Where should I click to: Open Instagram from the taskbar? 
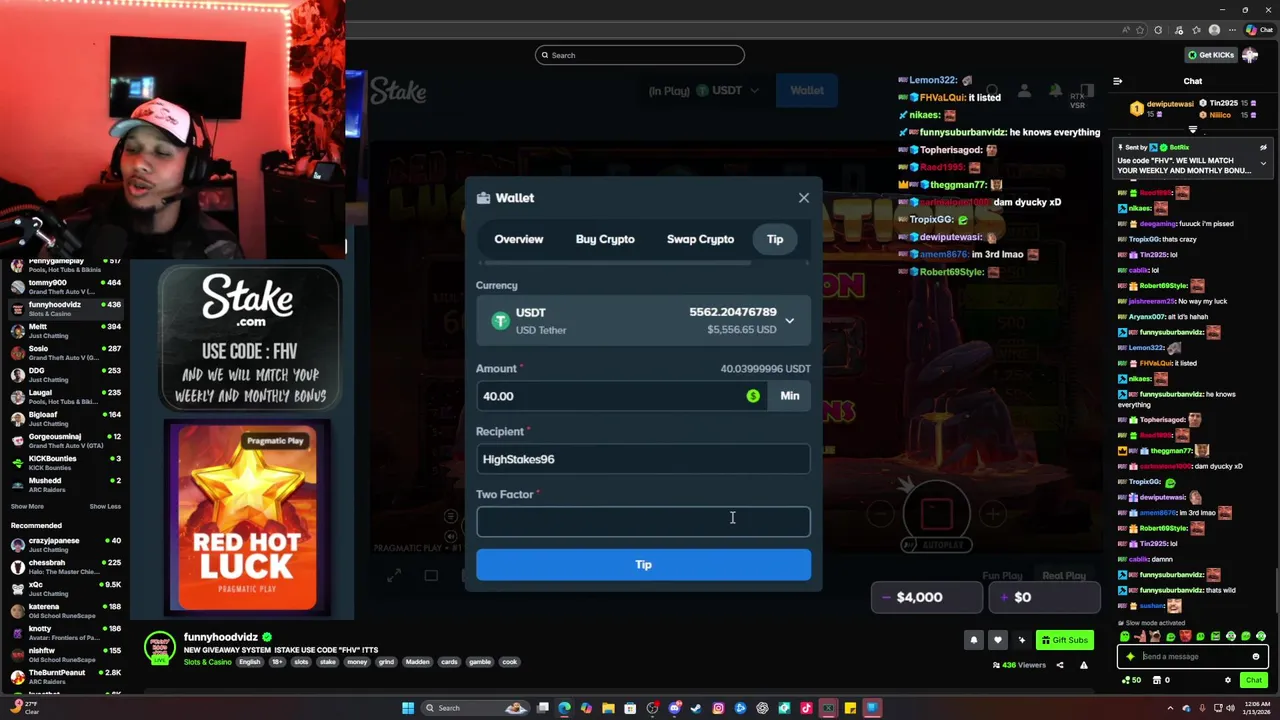point(718,708)
